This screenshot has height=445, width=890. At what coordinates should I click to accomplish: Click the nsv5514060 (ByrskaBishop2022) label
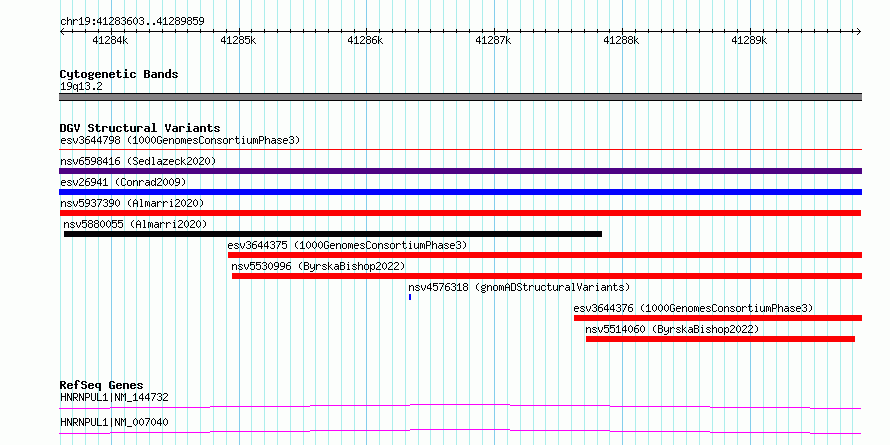pyautogui.click(x=672, y=329)
